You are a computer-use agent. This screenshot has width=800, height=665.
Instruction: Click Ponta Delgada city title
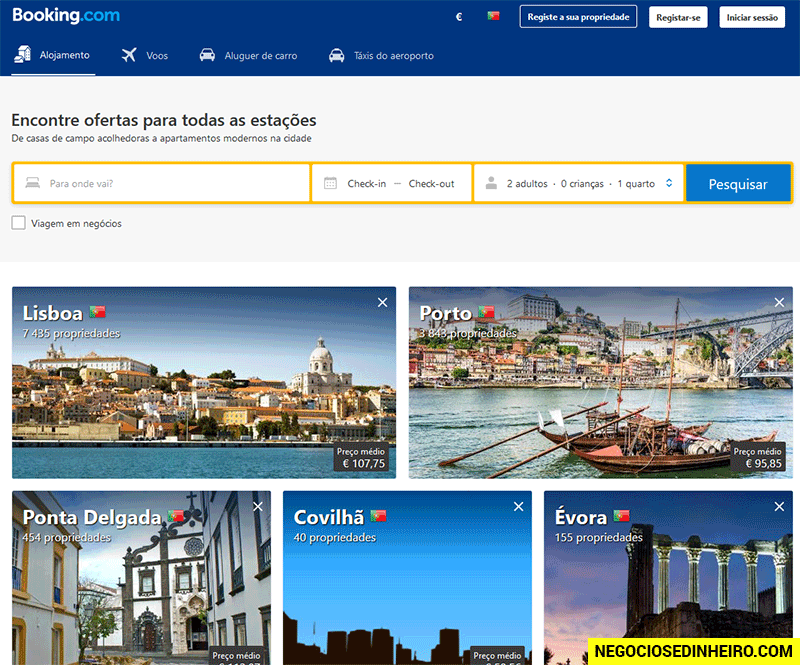[x=92, y=517]
